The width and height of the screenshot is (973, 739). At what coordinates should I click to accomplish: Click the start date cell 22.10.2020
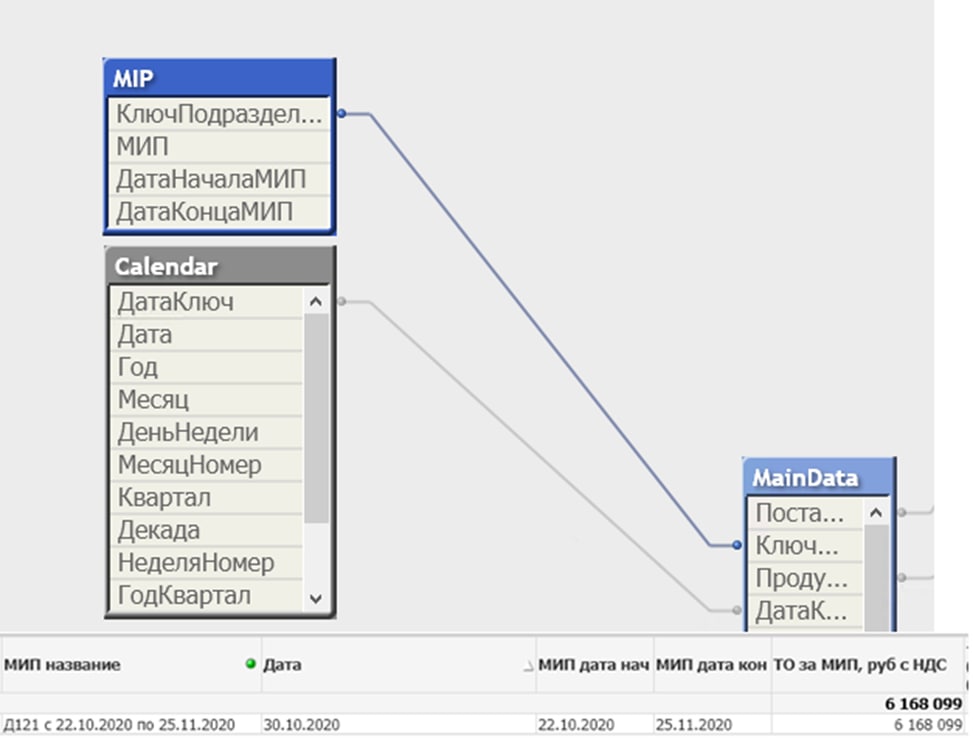coord(576,725)
